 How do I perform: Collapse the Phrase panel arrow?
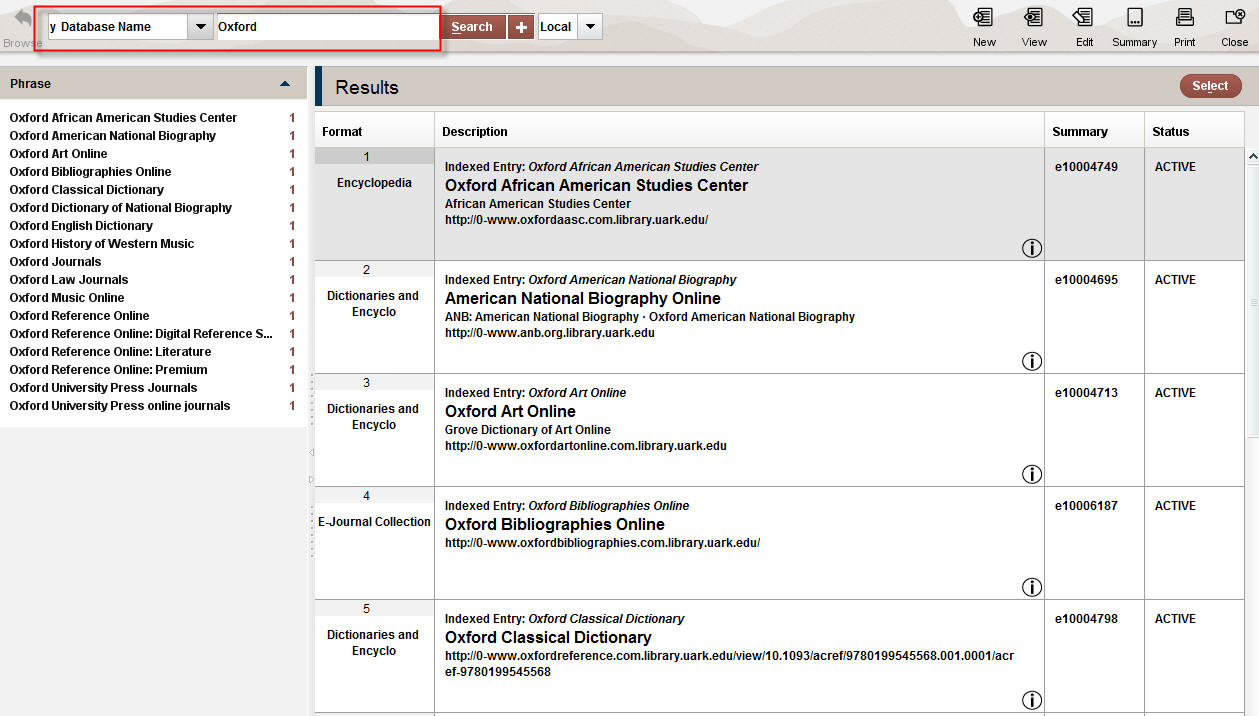(x=285, y=84)
